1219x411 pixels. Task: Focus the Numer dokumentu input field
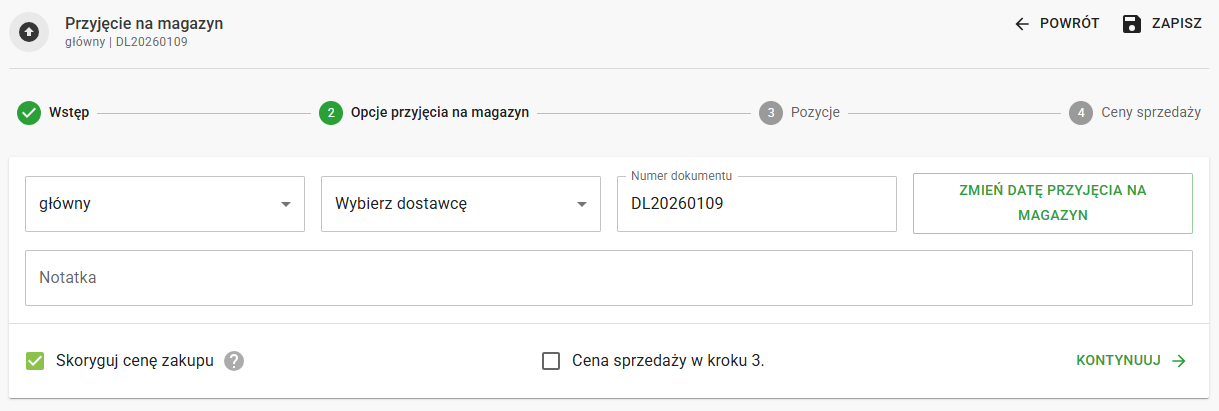pyautogui.click(x=756, y=204)
